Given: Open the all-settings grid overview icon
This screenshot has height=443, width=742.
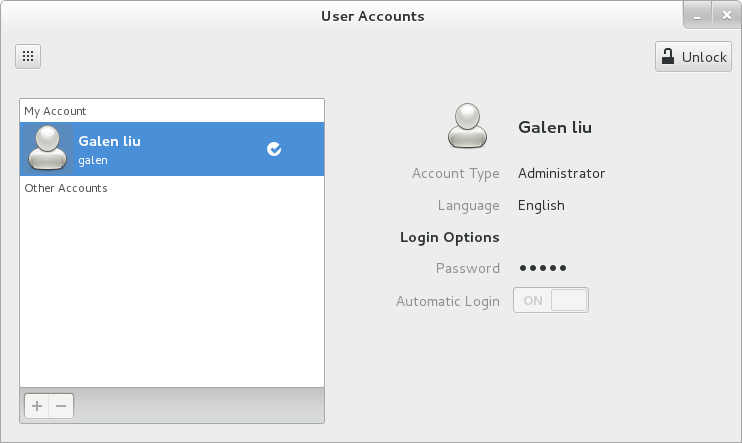Looking at the screenshot, I should pyautogui.click(x=28, y=56).
